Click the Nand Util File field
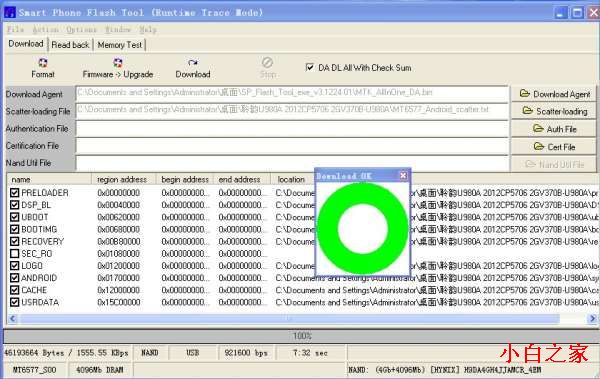This screenshot has height=379, width=600. click(292, 163)
